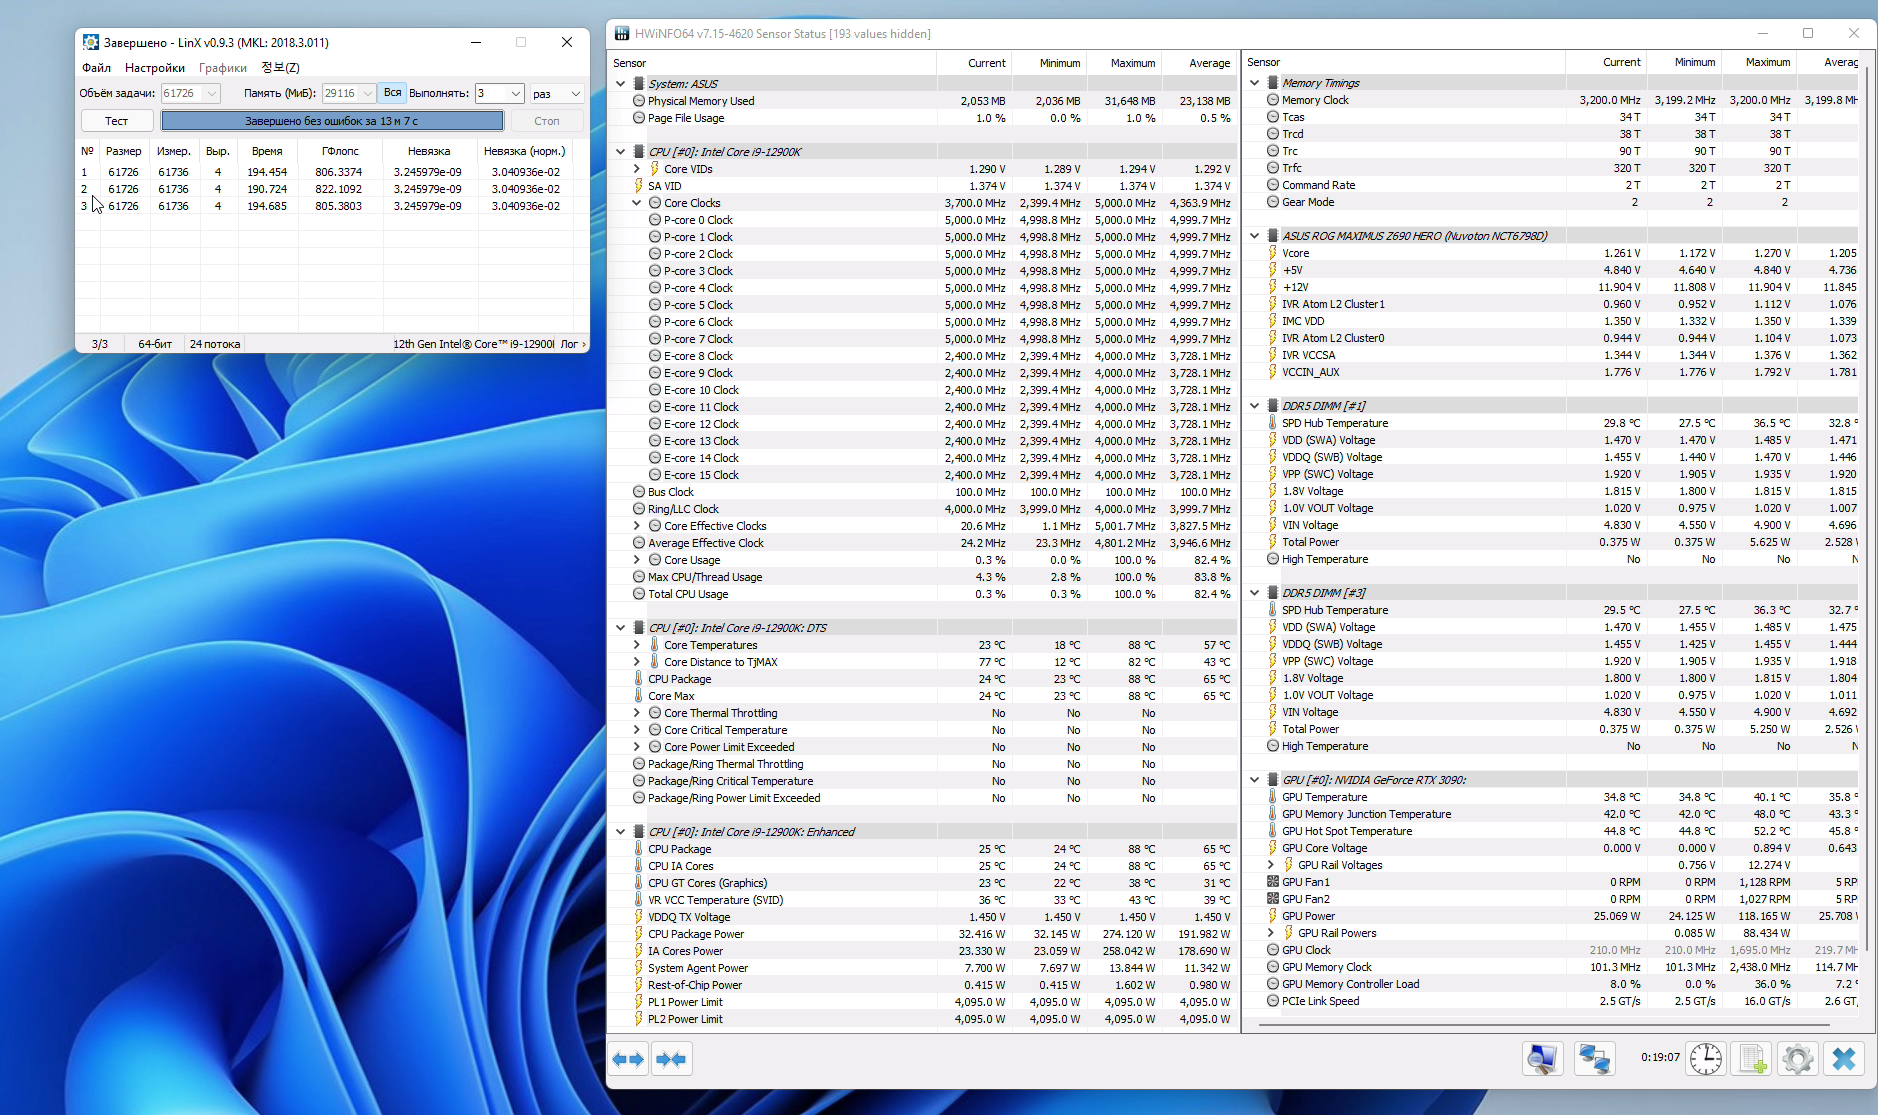Select the Command Rate row
The width and height of the screenshot is (1878, 1115).
pos(1551,185)
